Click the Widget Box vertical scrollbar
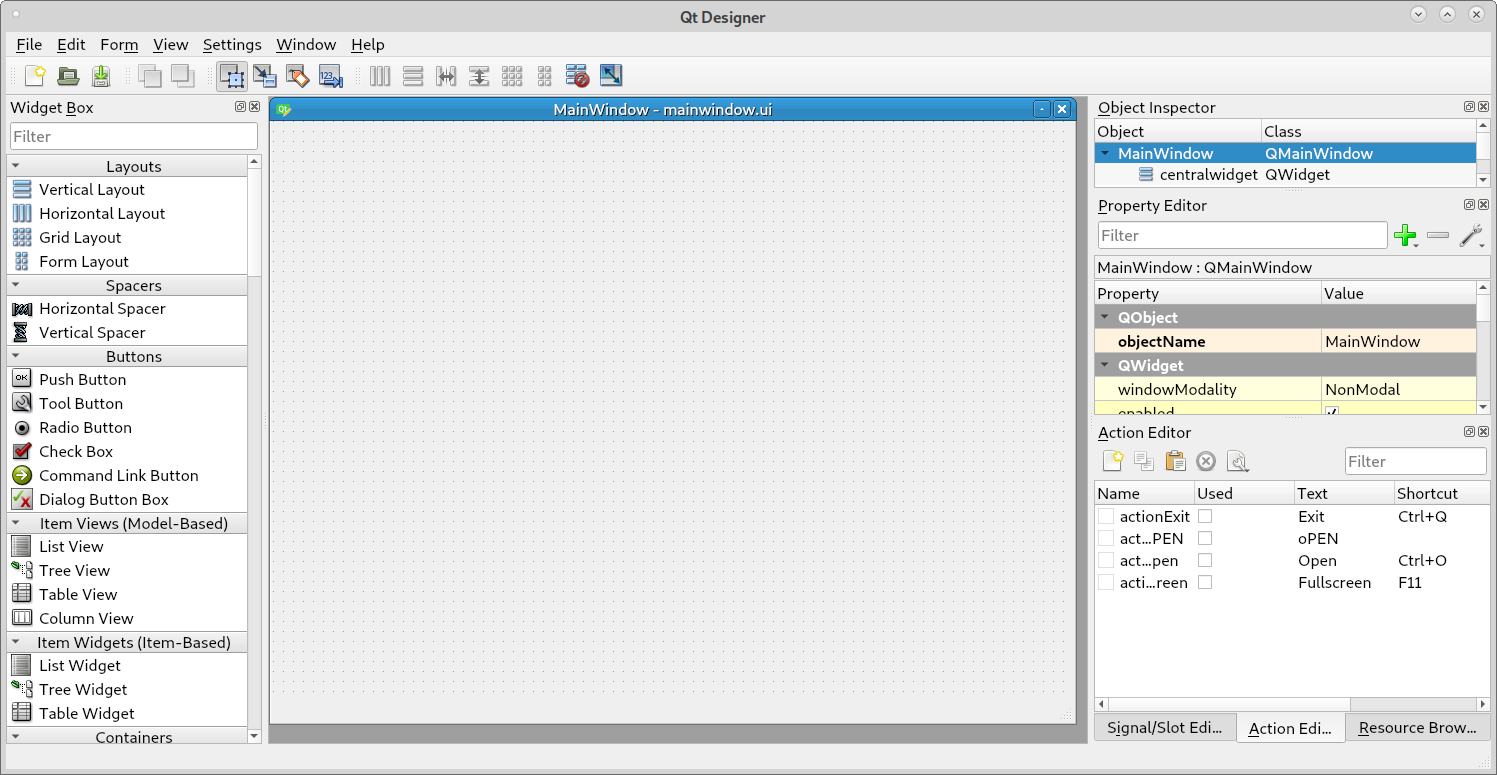 (254, 448)
